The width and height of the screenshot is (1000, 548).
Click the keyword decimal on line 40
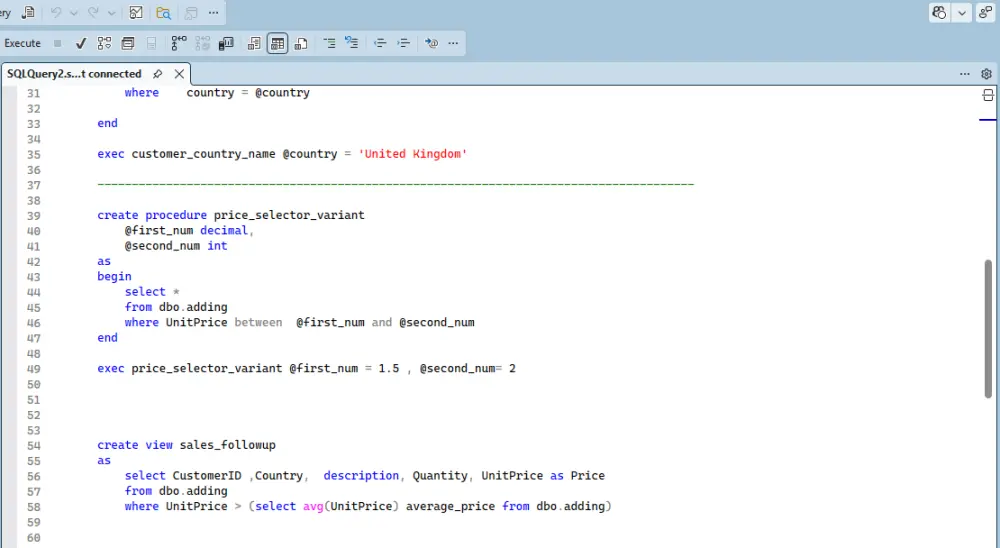pyautogui.click(x=224, y=230)
